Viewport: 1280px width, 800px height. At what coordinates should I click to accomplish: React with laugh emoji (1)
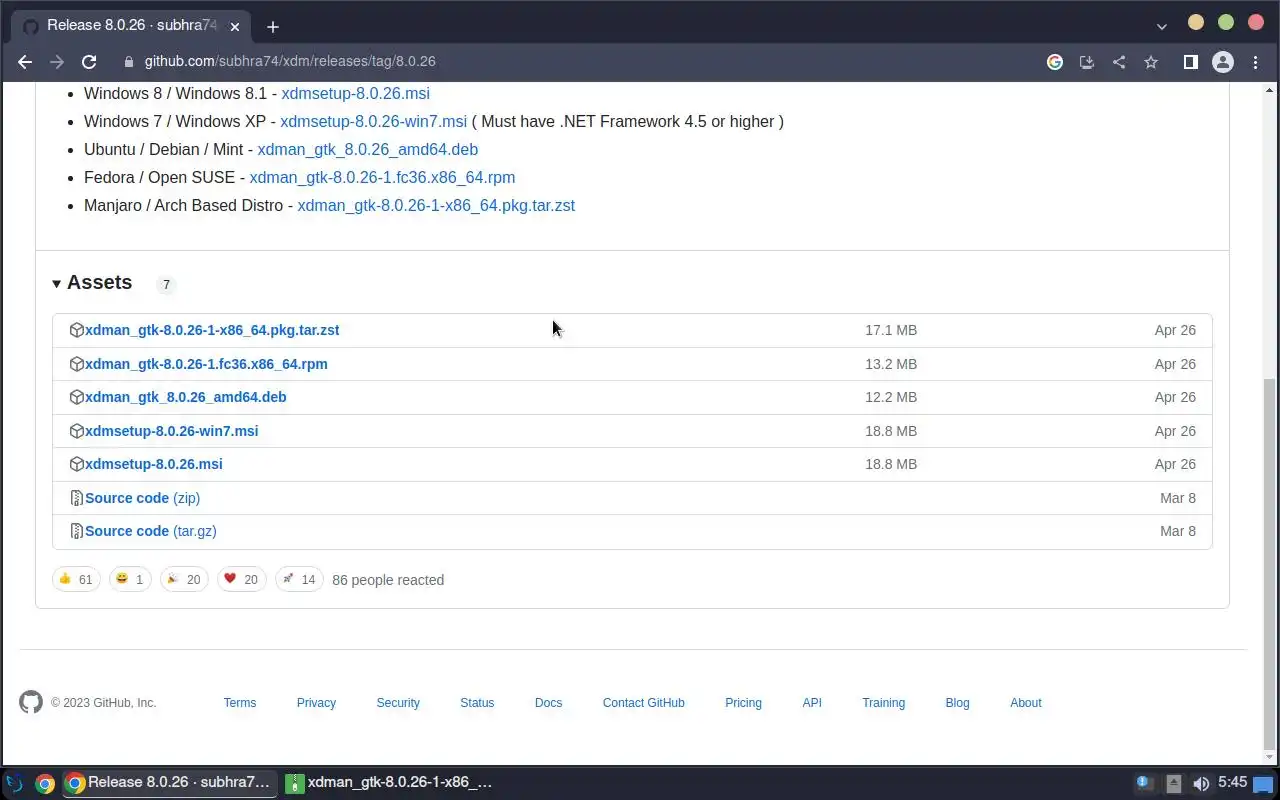pos(130,579)
